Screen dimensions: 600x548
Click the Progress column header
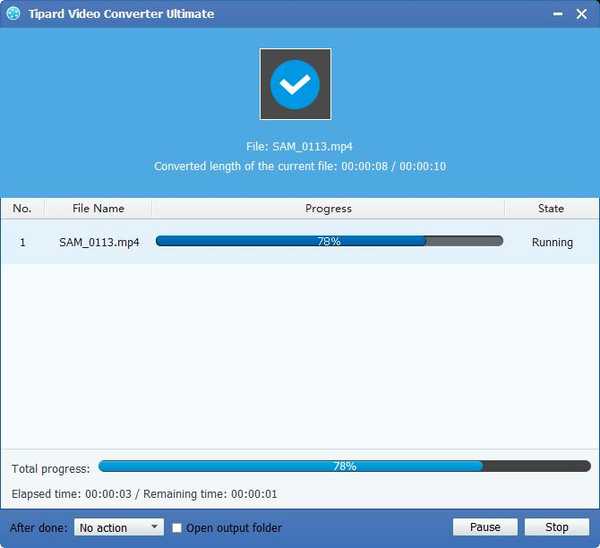[x=328, y=209]
